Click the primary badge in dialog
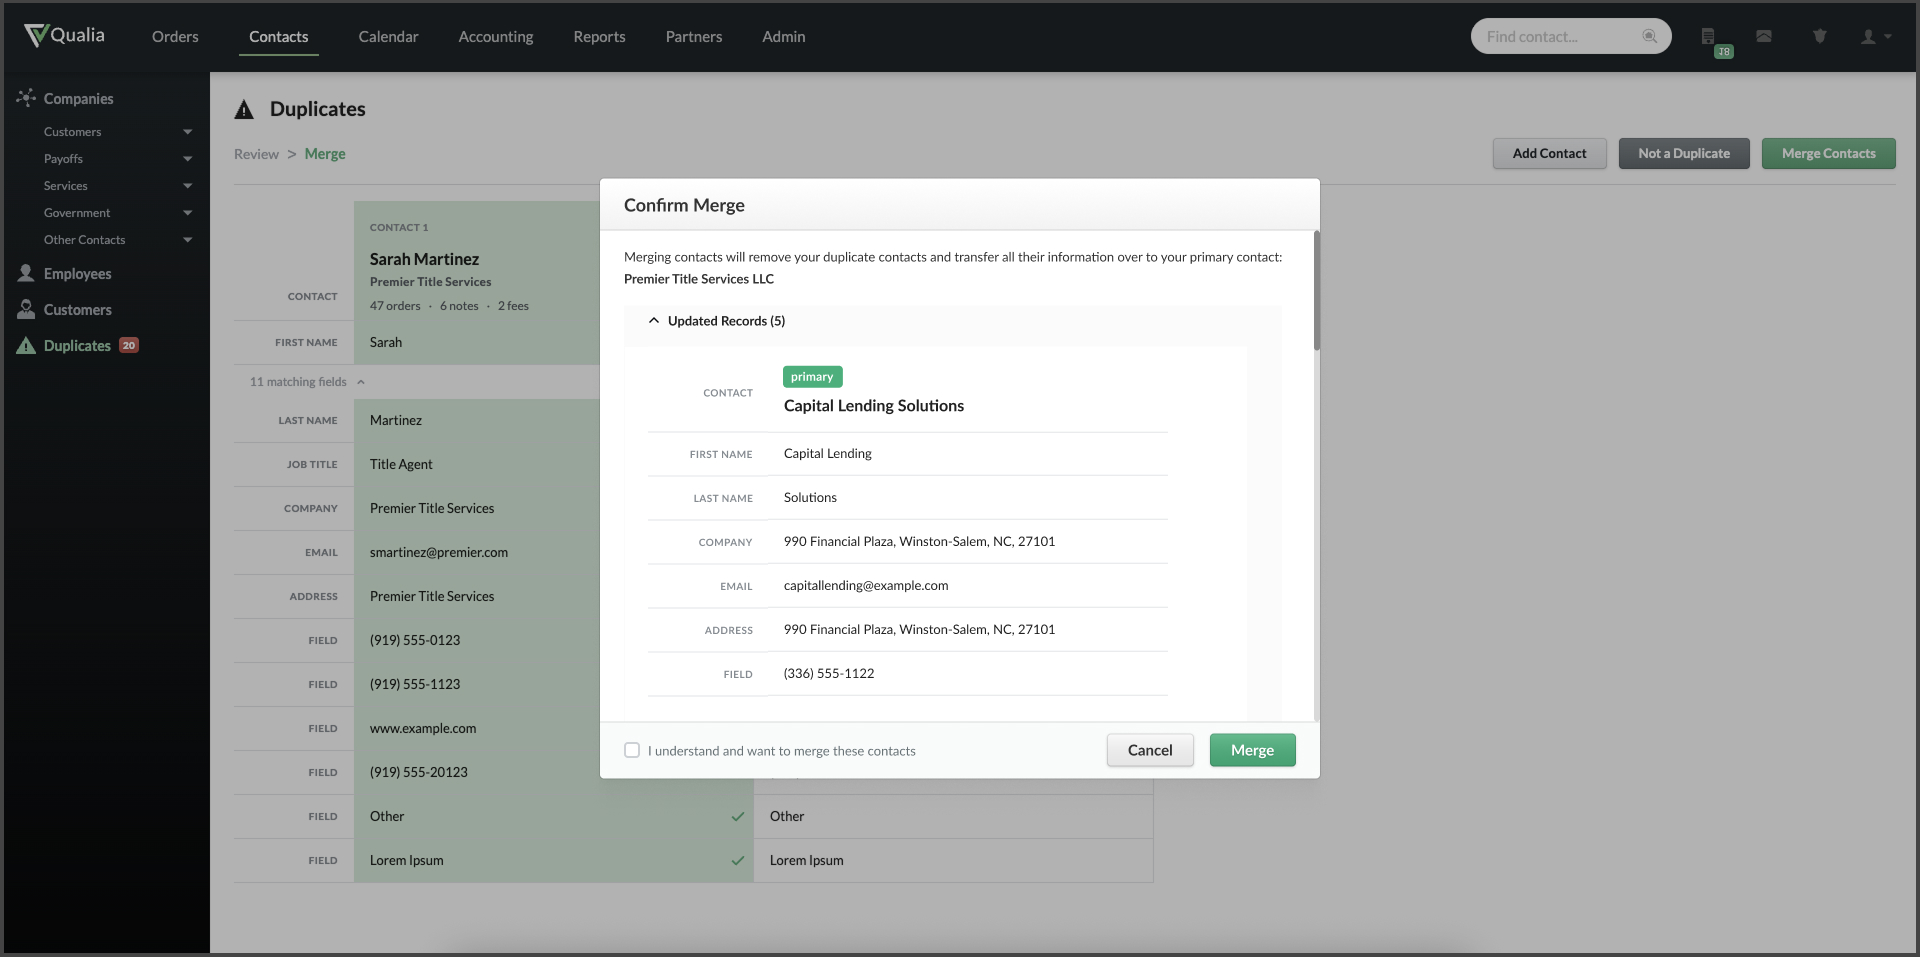The width and height of the screenshot is (1920, 957). pyautogui.click(x=812, y=377)
